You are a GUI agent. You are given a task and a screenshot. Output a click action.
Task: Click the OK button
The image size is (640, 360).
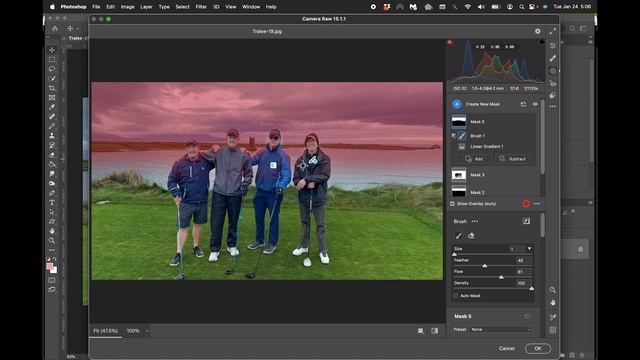coord(538,348)
